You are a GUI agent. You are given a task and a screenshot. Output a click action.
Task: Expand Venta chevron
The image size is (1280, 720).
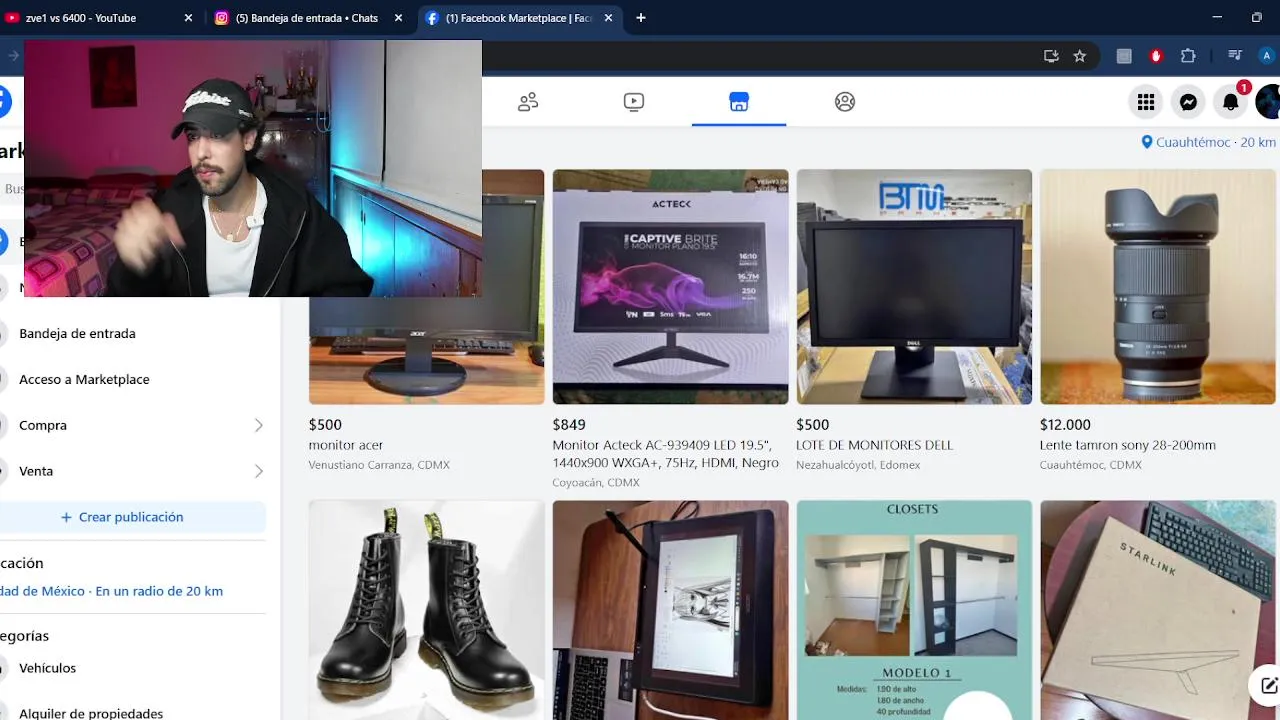click(x=258, y=471)
